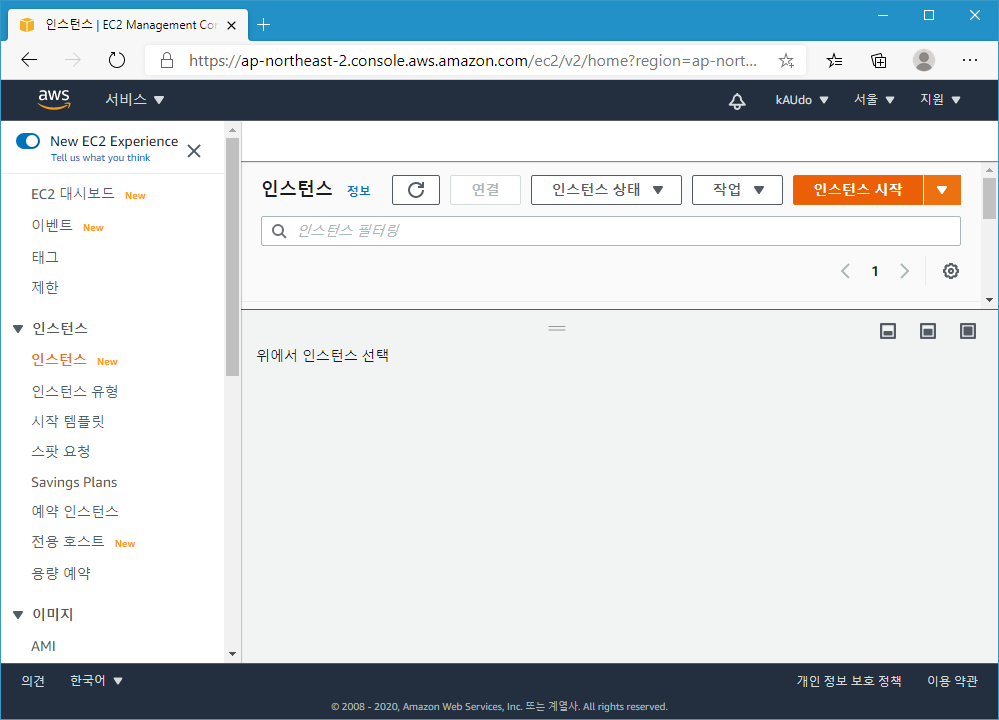999x720 pixels.
Task: Open a new browser tab
Action: click(263, 25)
